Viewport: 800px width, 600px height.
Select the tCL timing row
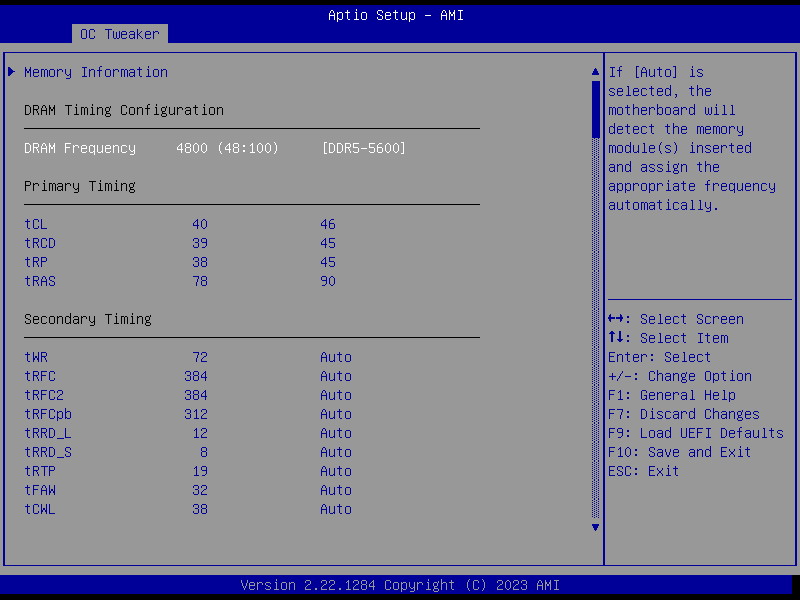(180, 224)
